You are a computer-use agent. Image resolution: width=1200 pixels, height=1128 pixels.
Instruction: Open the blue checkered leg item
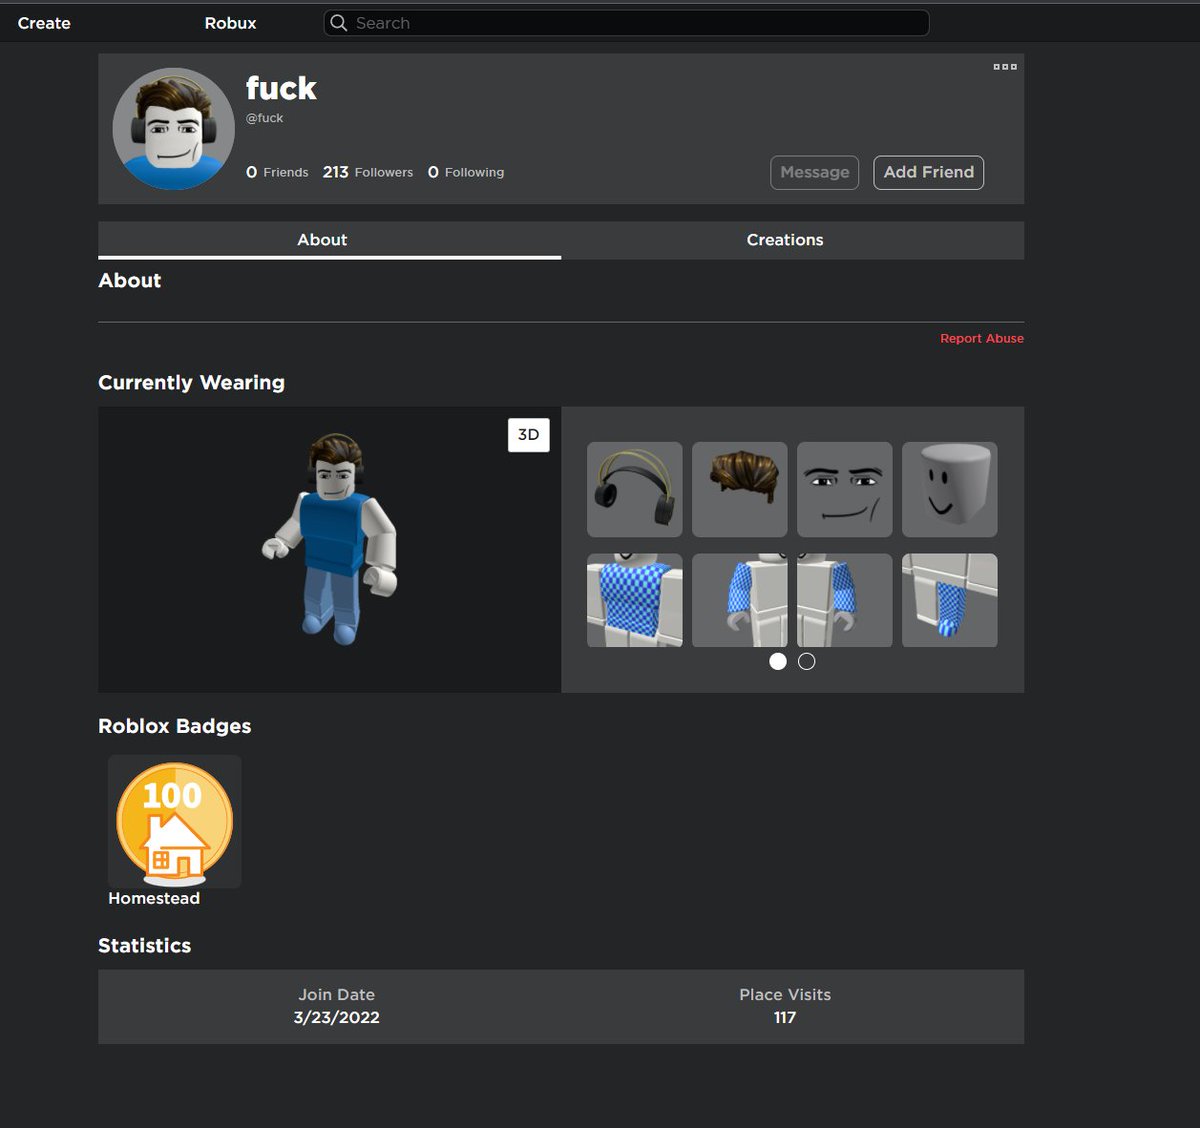[950, 600]
